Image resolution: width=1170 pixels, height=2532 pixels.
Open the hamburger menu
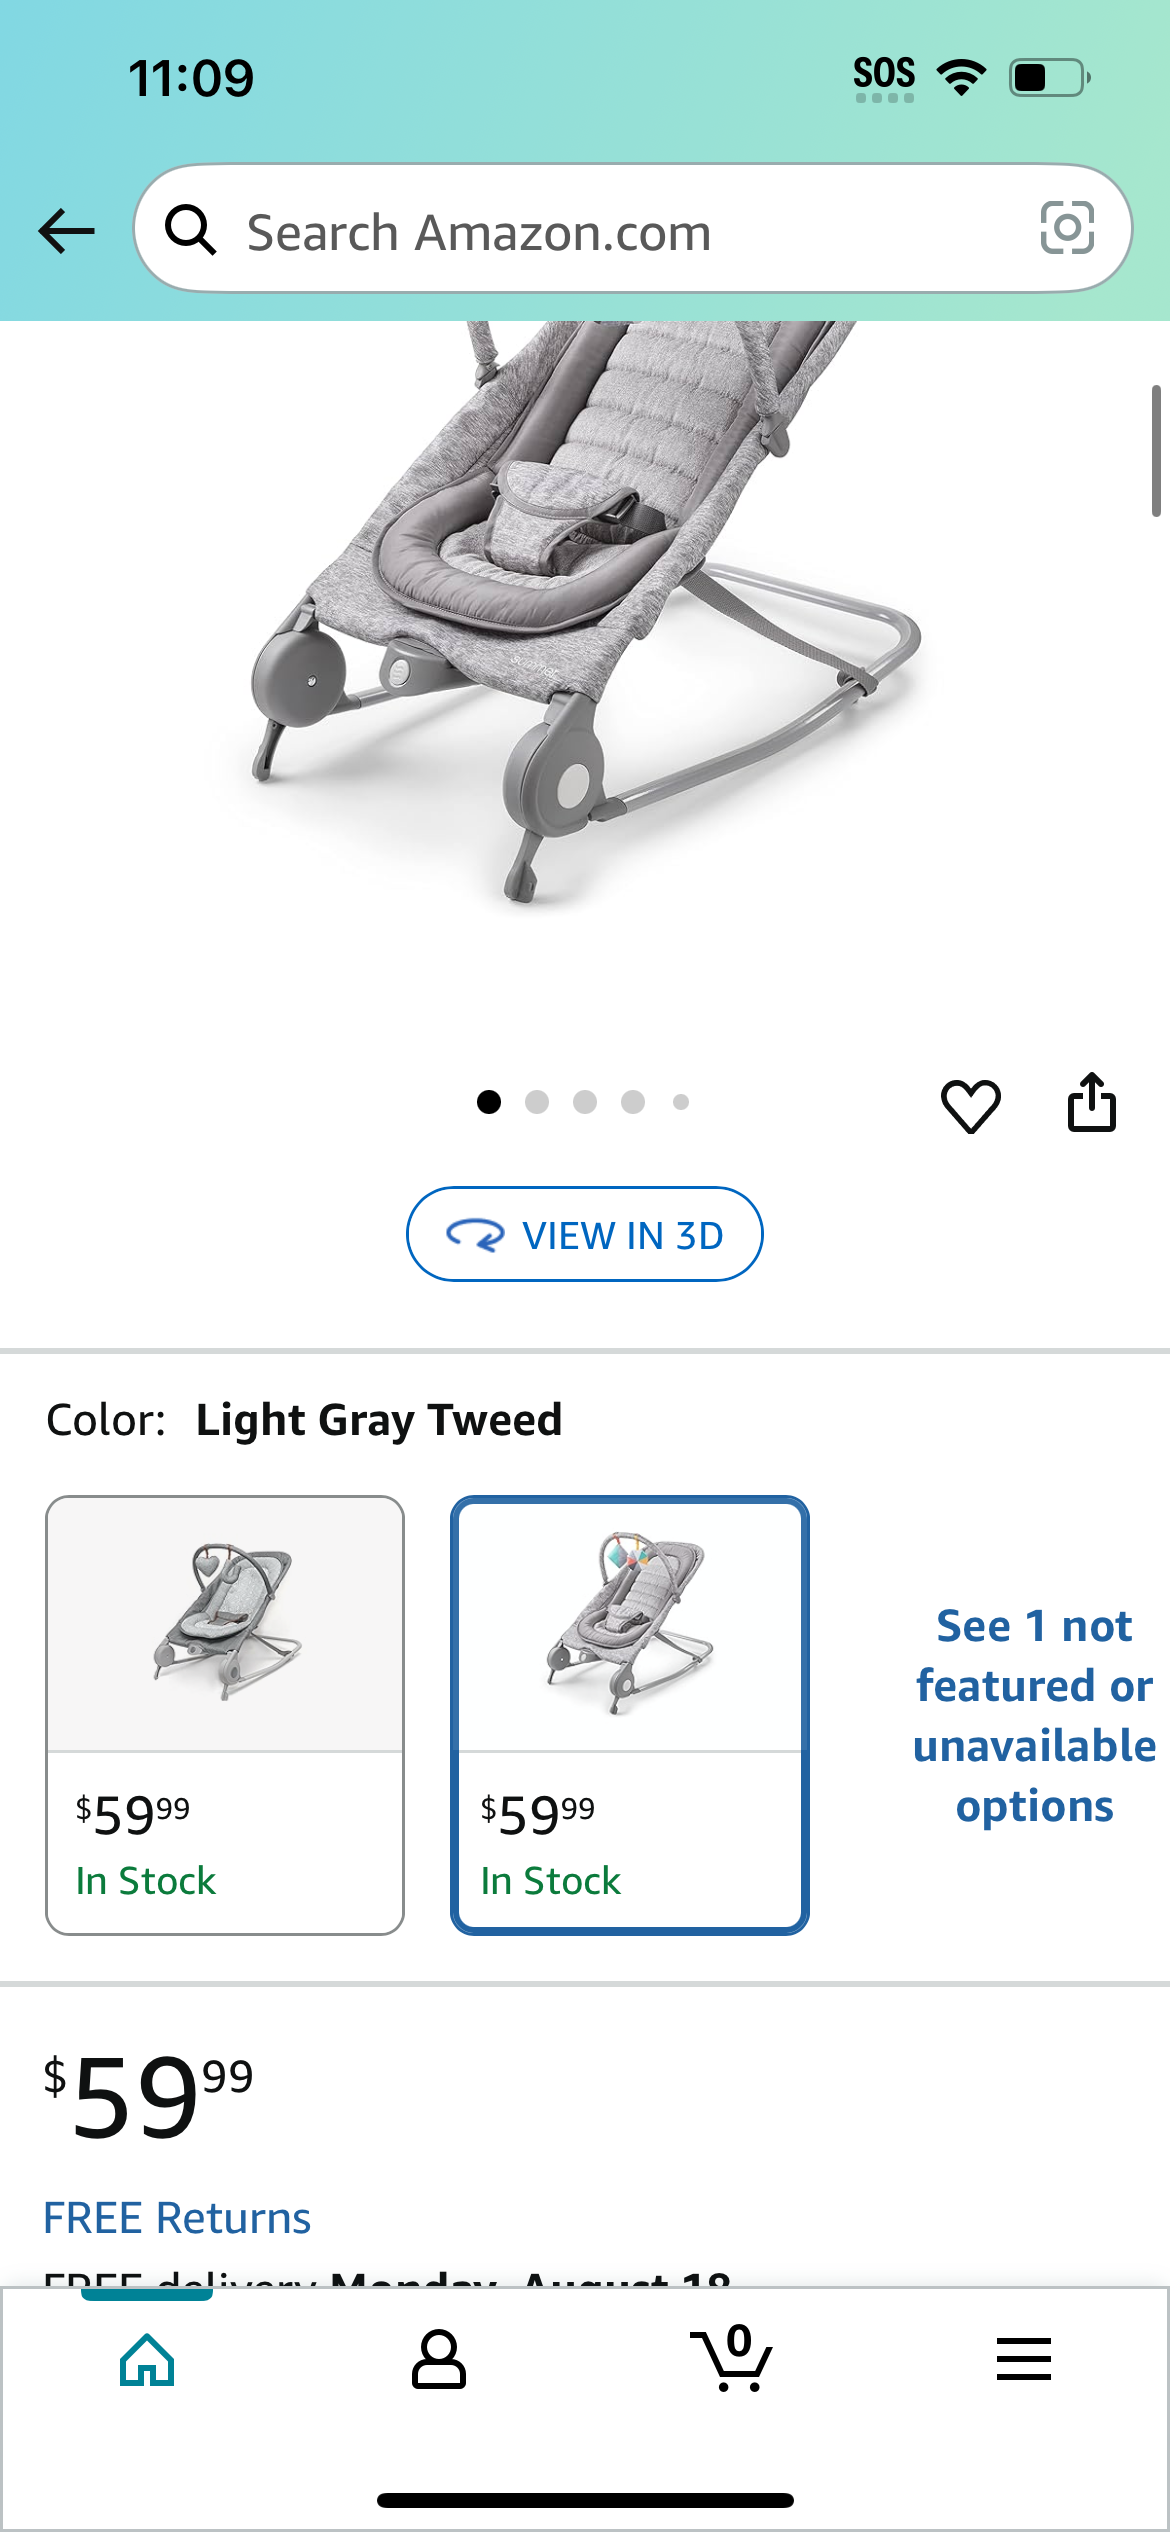[x=1023, y=2360]
